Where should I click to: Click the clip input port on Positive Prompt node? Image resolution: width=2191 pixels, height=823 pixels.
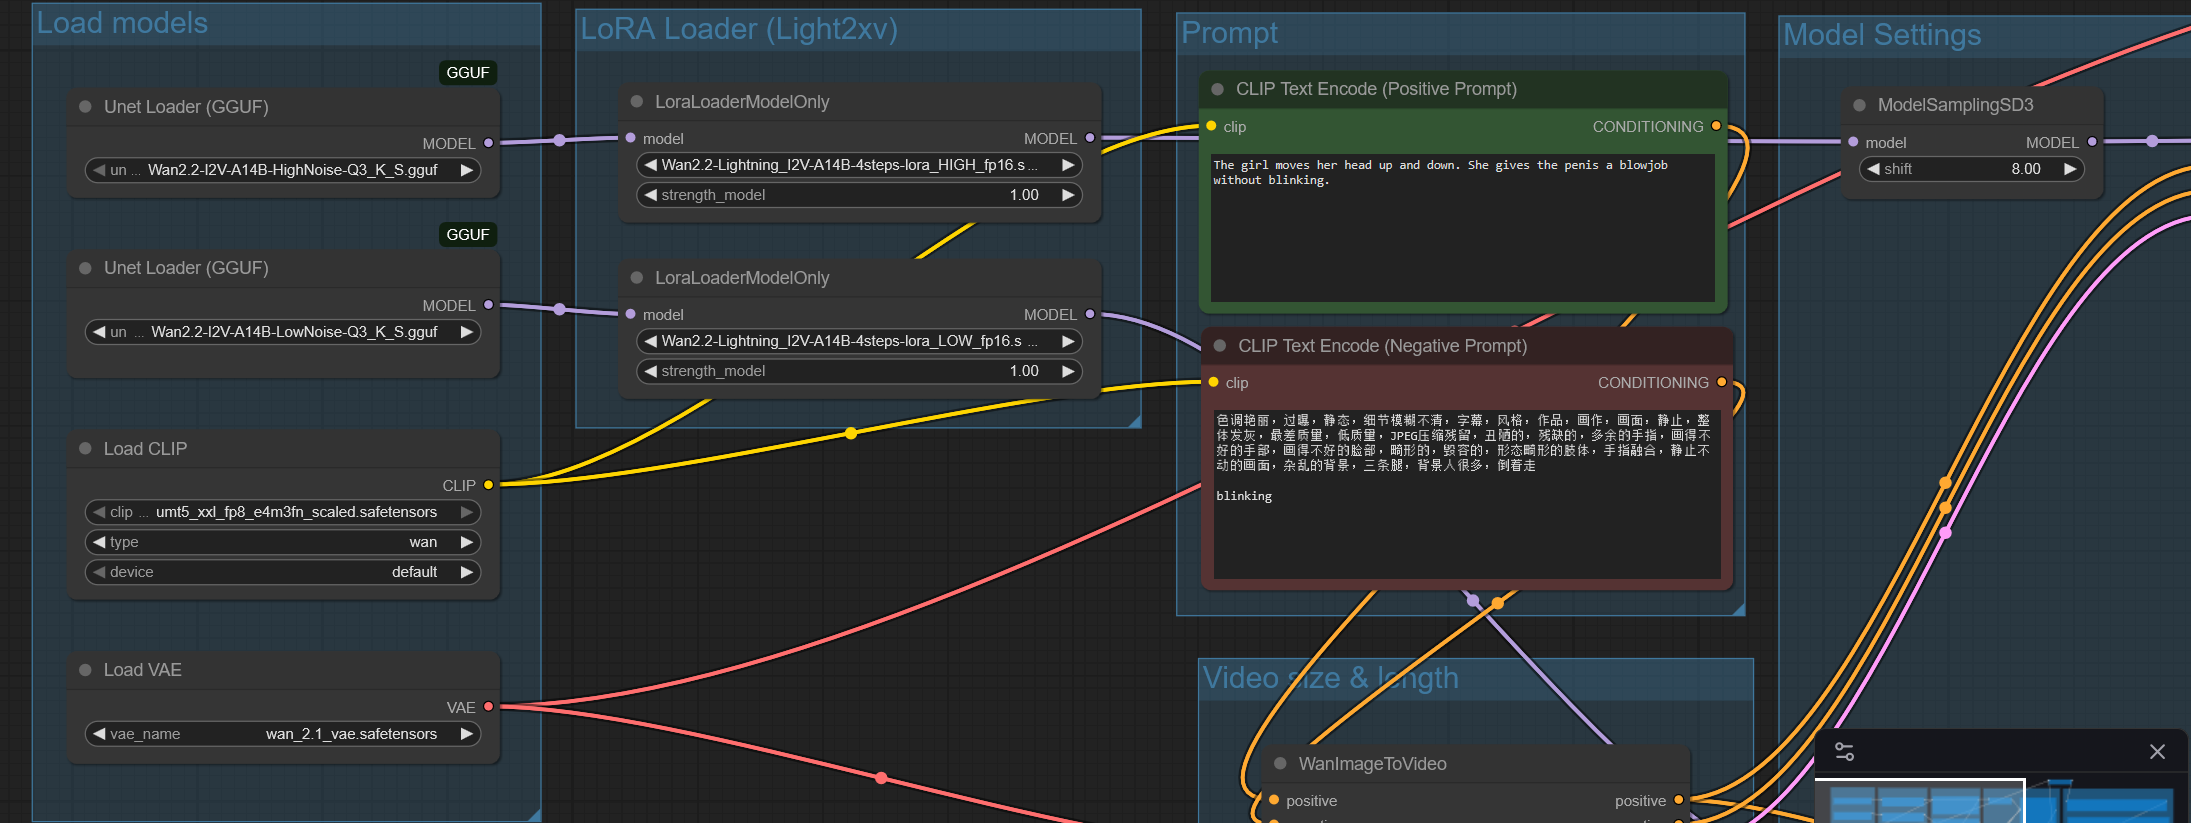pyautogui.click(x=1211, y=126)
